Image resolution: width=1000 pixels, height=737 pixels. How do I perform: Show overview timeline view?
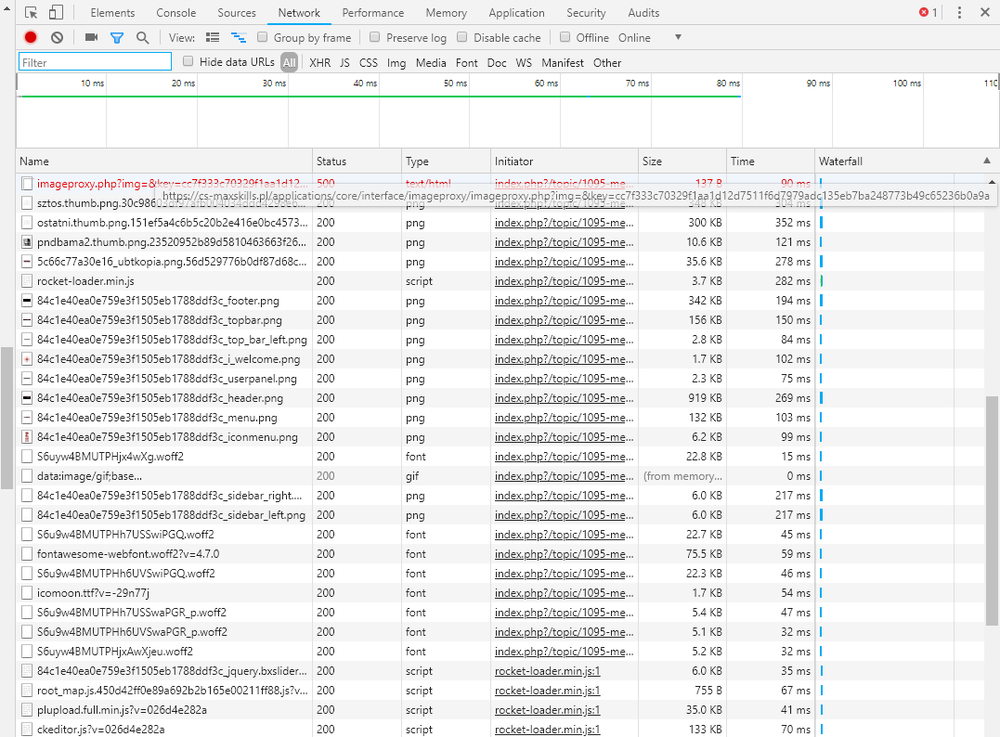click(x=238, y=36)
